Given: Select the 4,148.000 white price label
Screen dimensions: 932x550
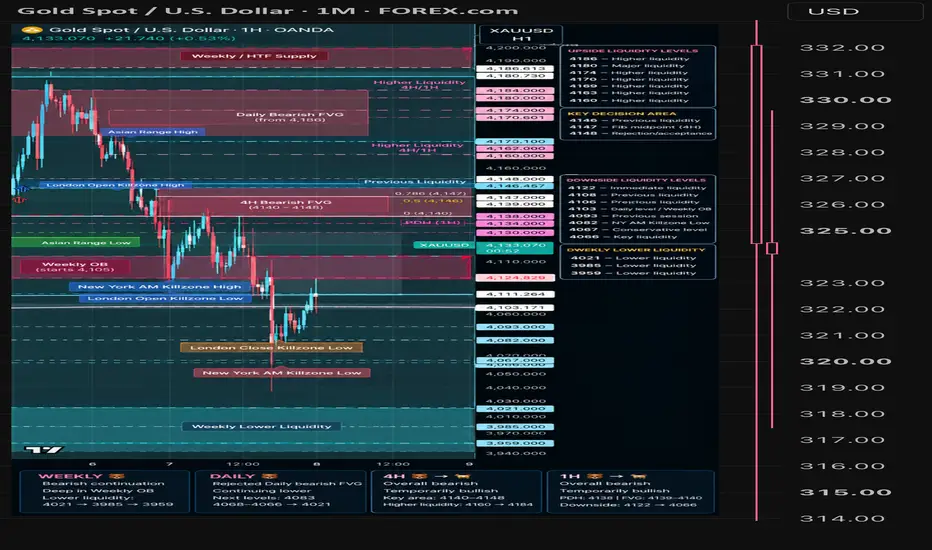Looking at the screenshot, I should click(515, 179).
